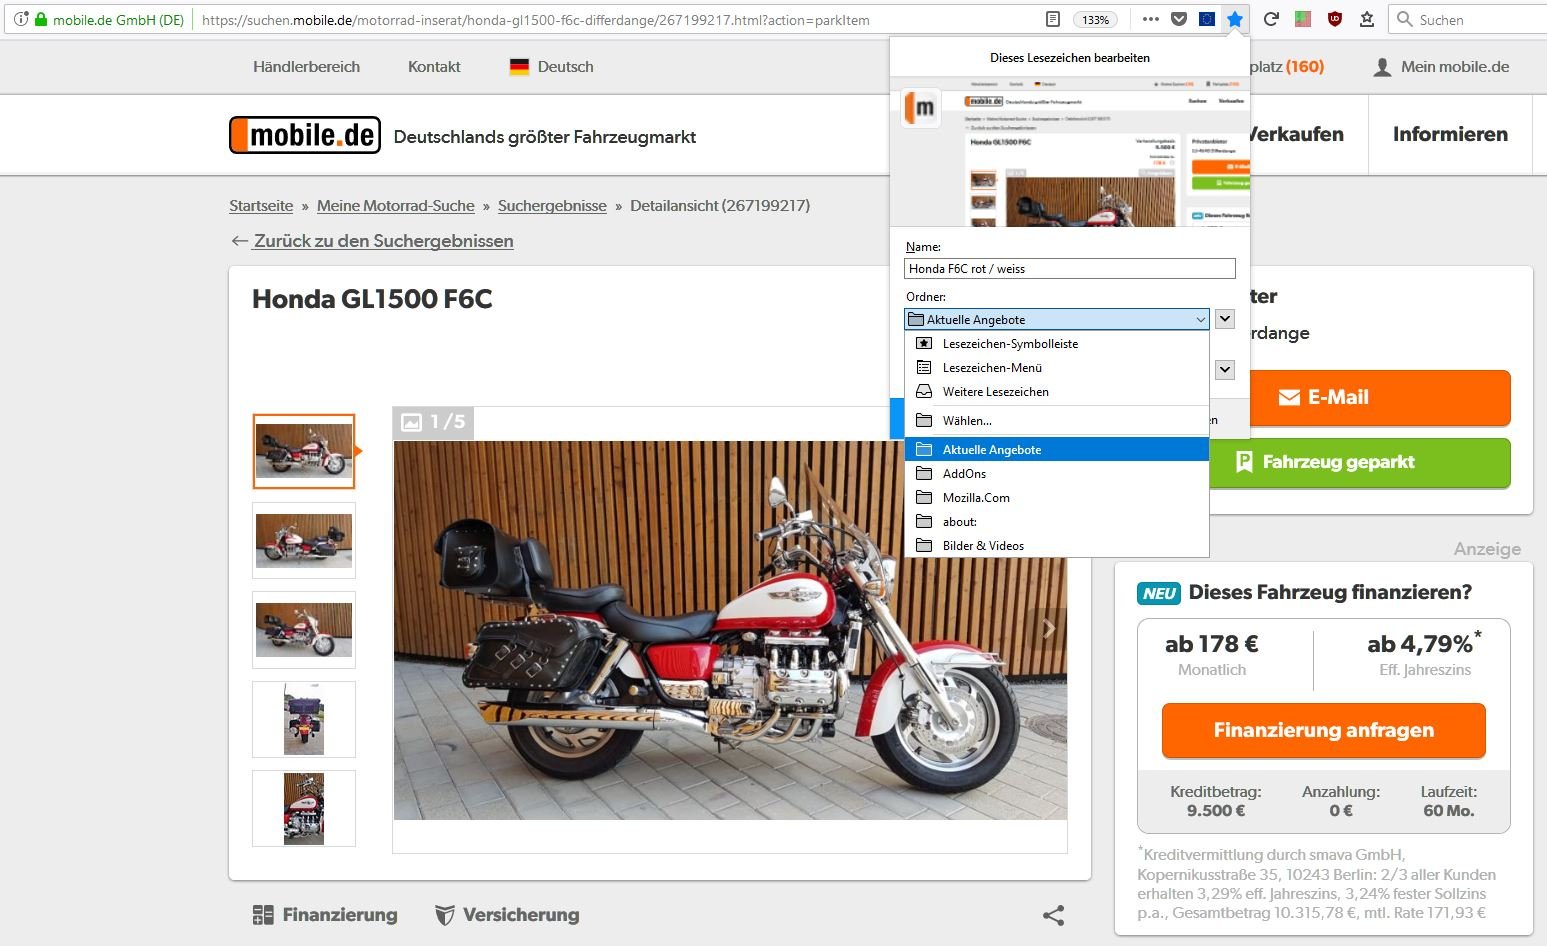Screen dimensions: 1547x946
Task: Click the main motorcycle photo
Action: (x=730, y=630)
